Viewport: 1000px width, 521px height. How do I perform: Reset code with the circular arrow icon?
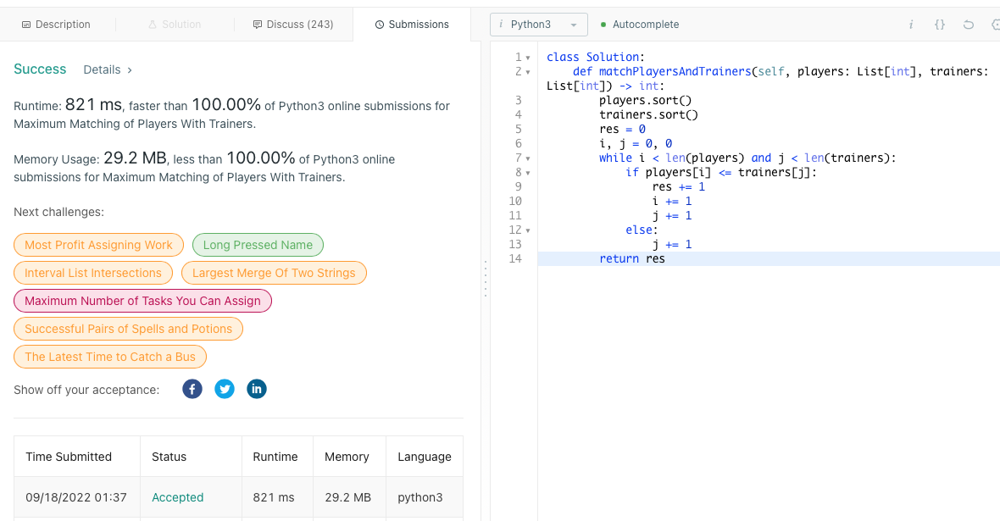pyautogui.click(x=968, y=24)
